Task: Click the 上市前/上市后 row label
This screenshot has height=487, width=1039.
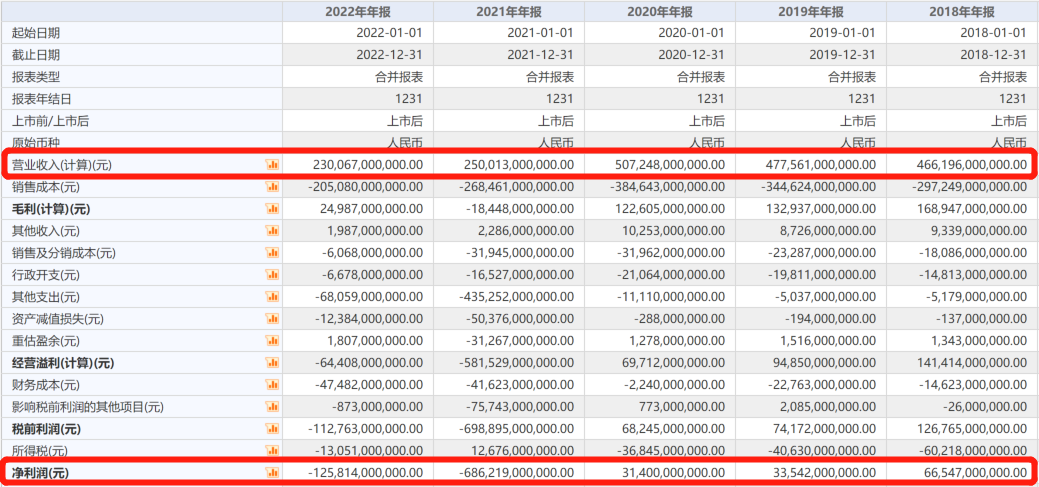Action: click(x=51, y=121)
